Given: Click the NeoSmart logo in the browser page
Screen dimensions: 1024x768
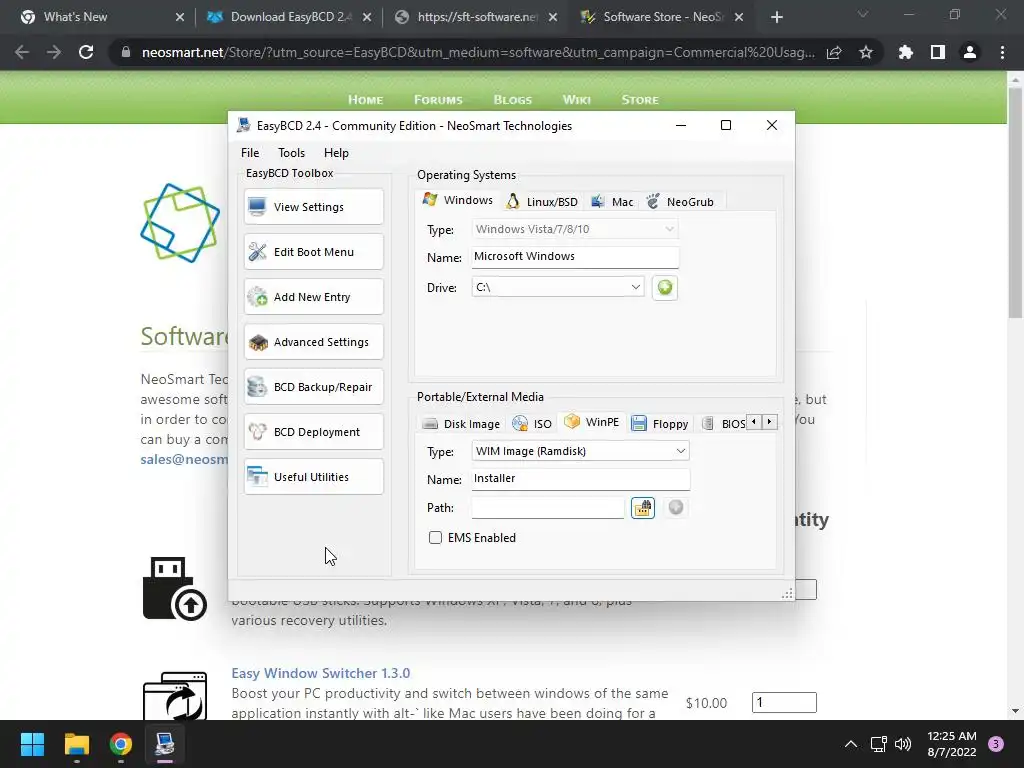Looking at the screenshot, I should click(x=180, y=223).
